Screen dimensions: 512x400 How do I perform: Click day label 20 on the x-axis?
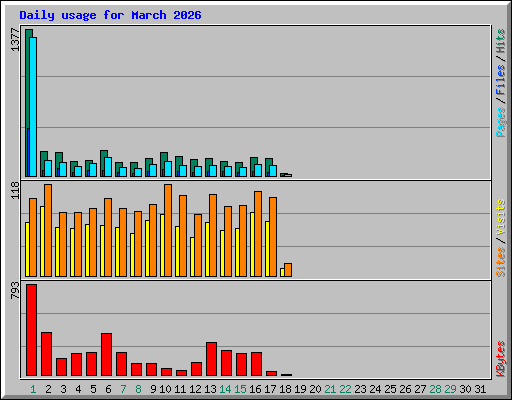(315, 389)
